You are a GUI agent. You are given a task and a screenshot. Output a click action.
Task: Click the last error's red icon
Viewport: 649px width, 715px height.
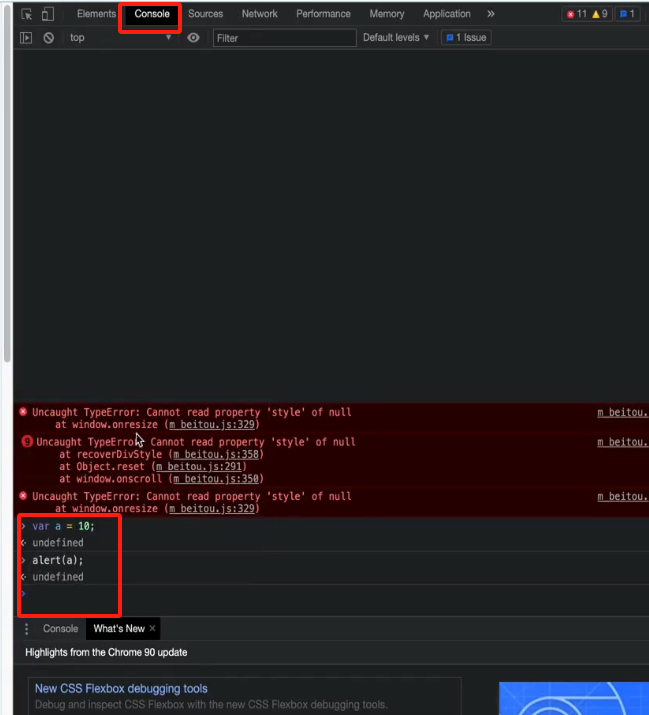pos(23,496)
